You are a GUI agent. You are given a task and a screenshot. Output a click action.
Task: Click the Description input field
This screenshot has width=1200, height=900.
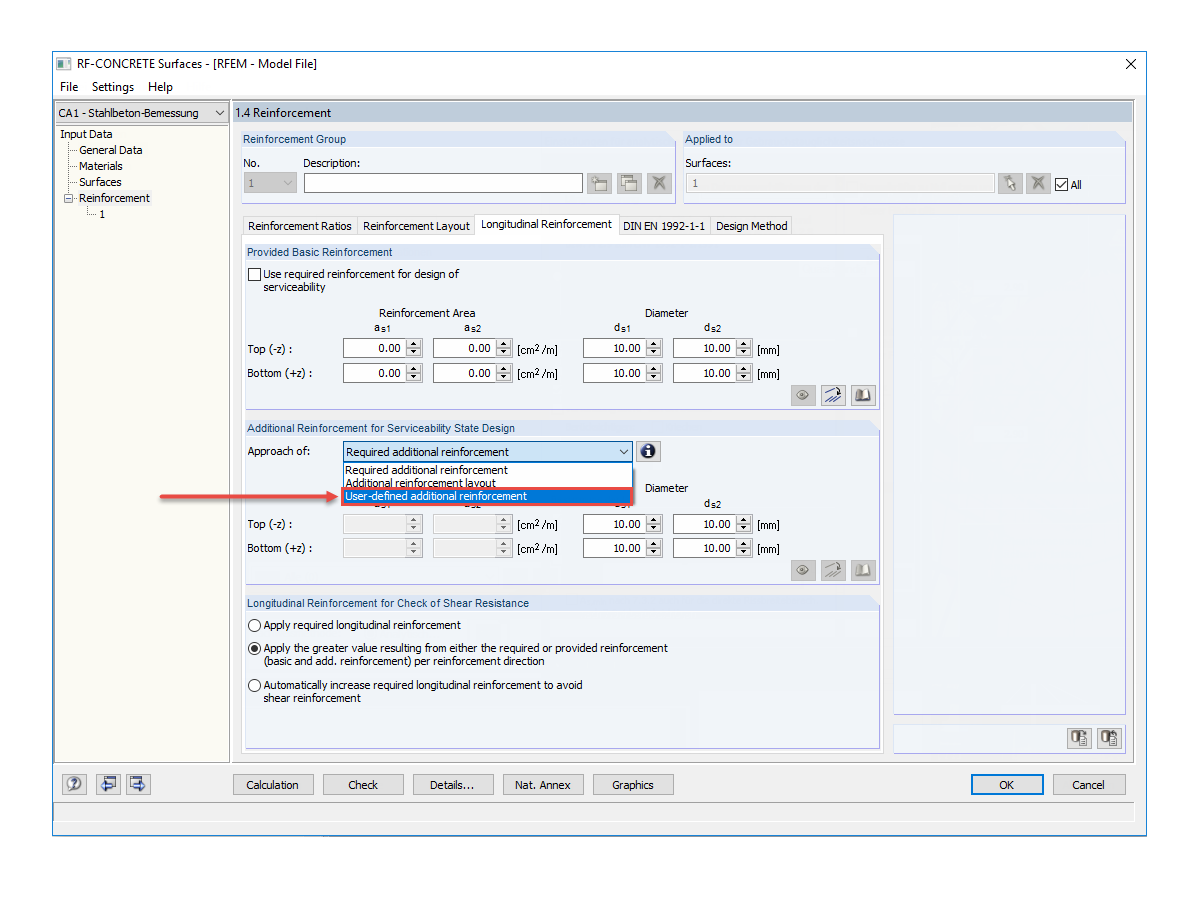pyautogui.click(x=443, y=183)
